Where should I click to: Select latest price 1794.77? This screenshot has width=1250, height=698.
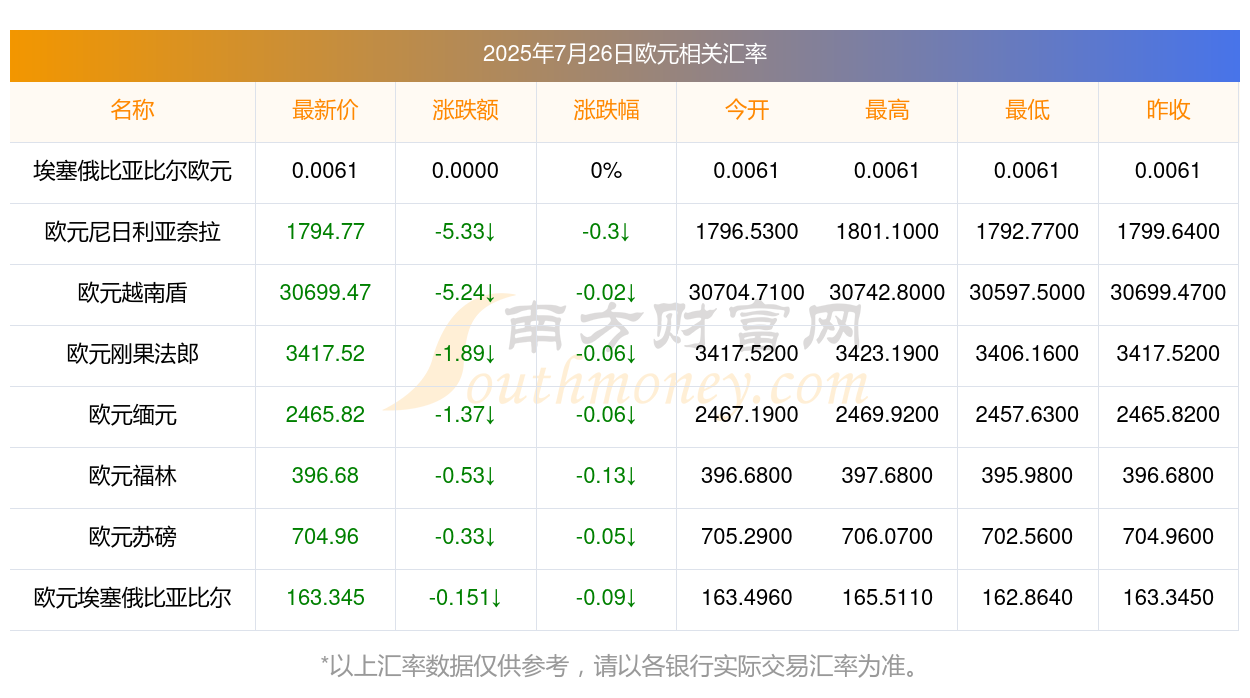click(x=325, y=232)
